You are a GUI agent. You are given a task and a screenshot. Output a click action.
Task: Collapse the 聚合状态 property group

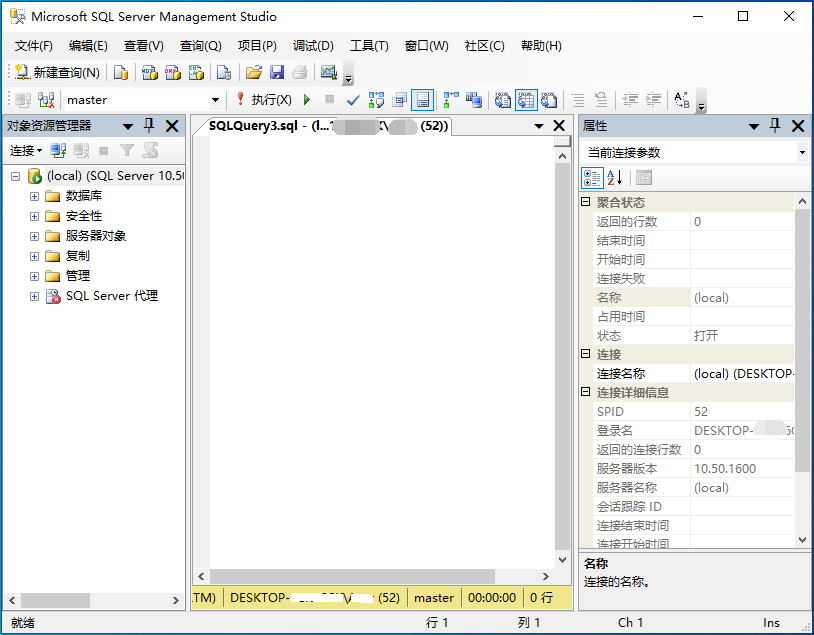click(x=586, y=201)
